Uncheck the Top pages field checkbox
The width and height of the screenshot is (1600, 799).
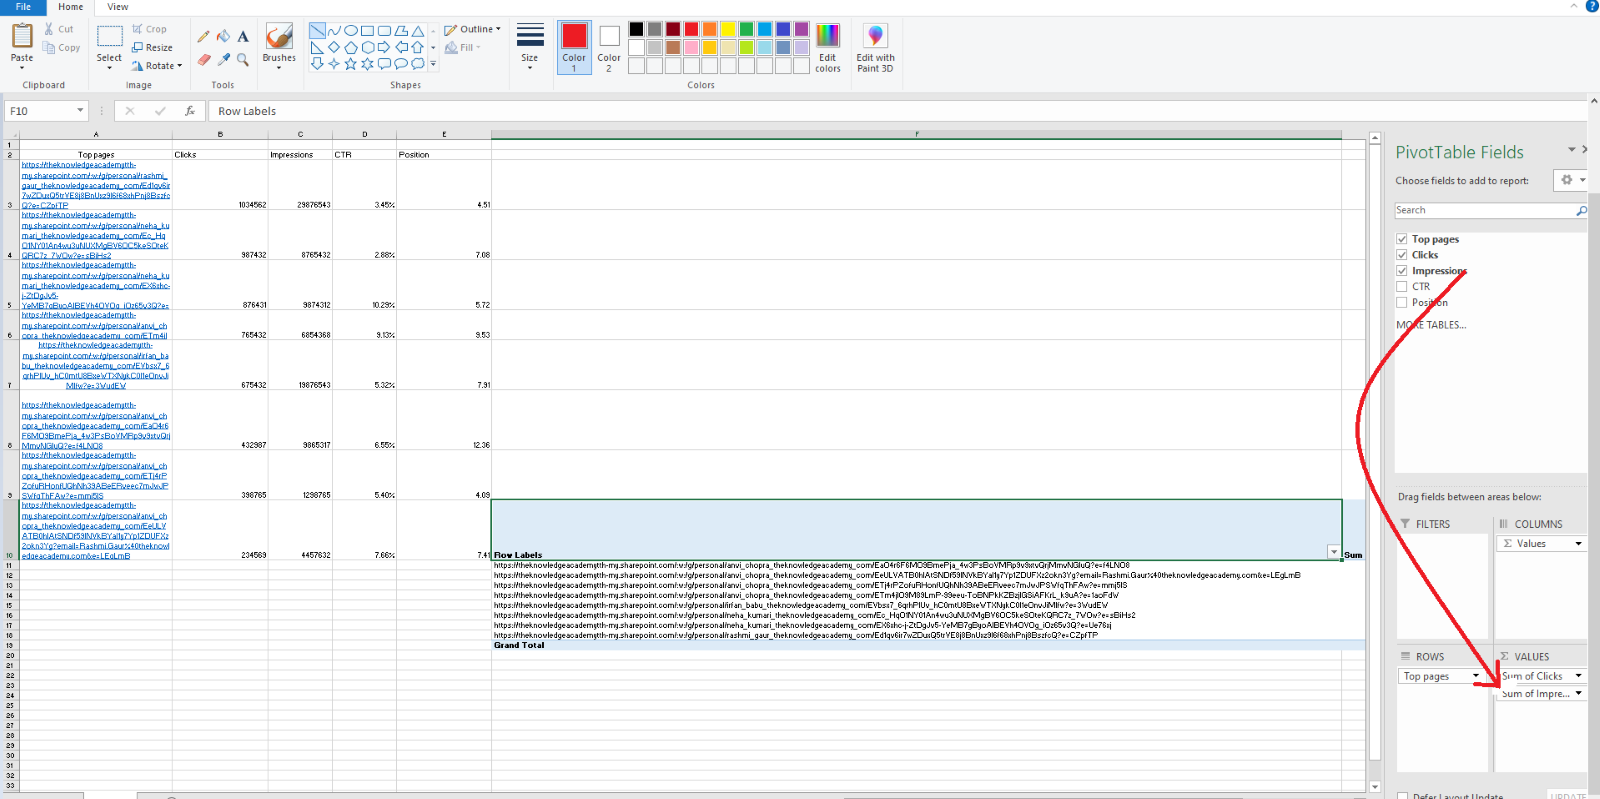pos(1402,239)
